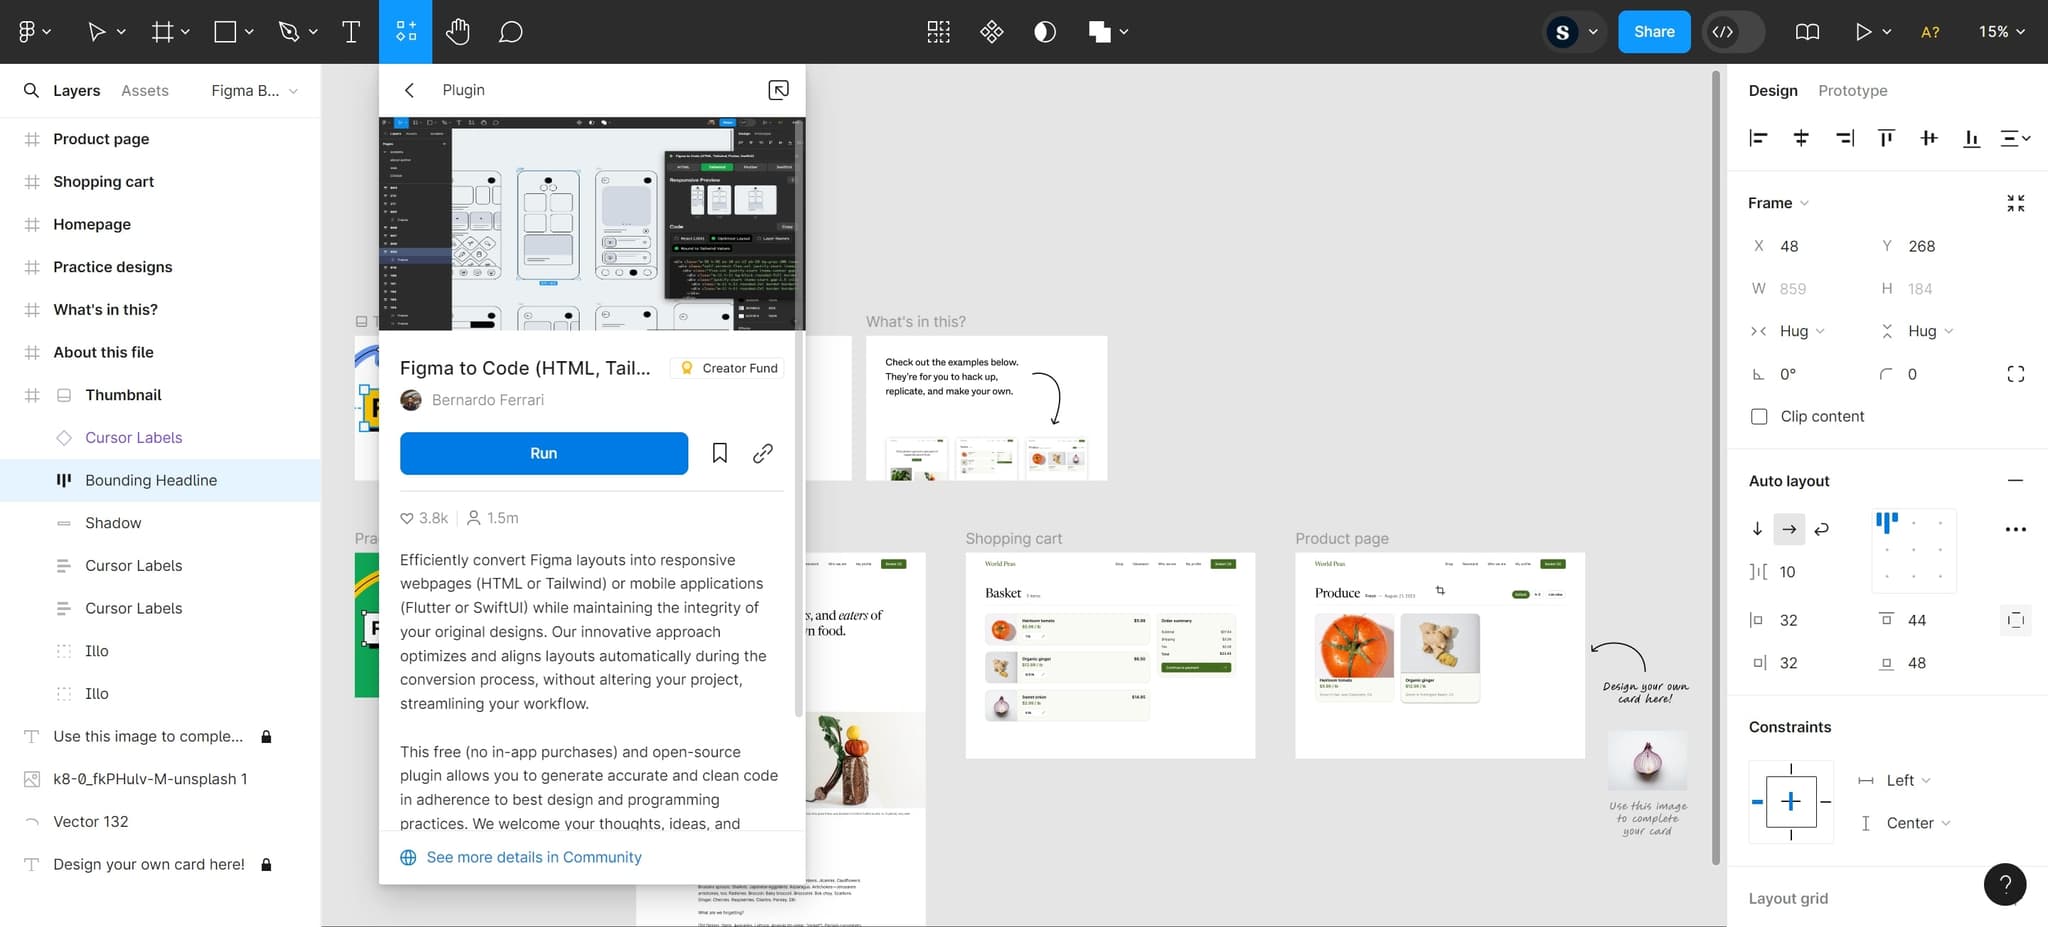Open the 15% zoom level menu

tap(2001, 32)
